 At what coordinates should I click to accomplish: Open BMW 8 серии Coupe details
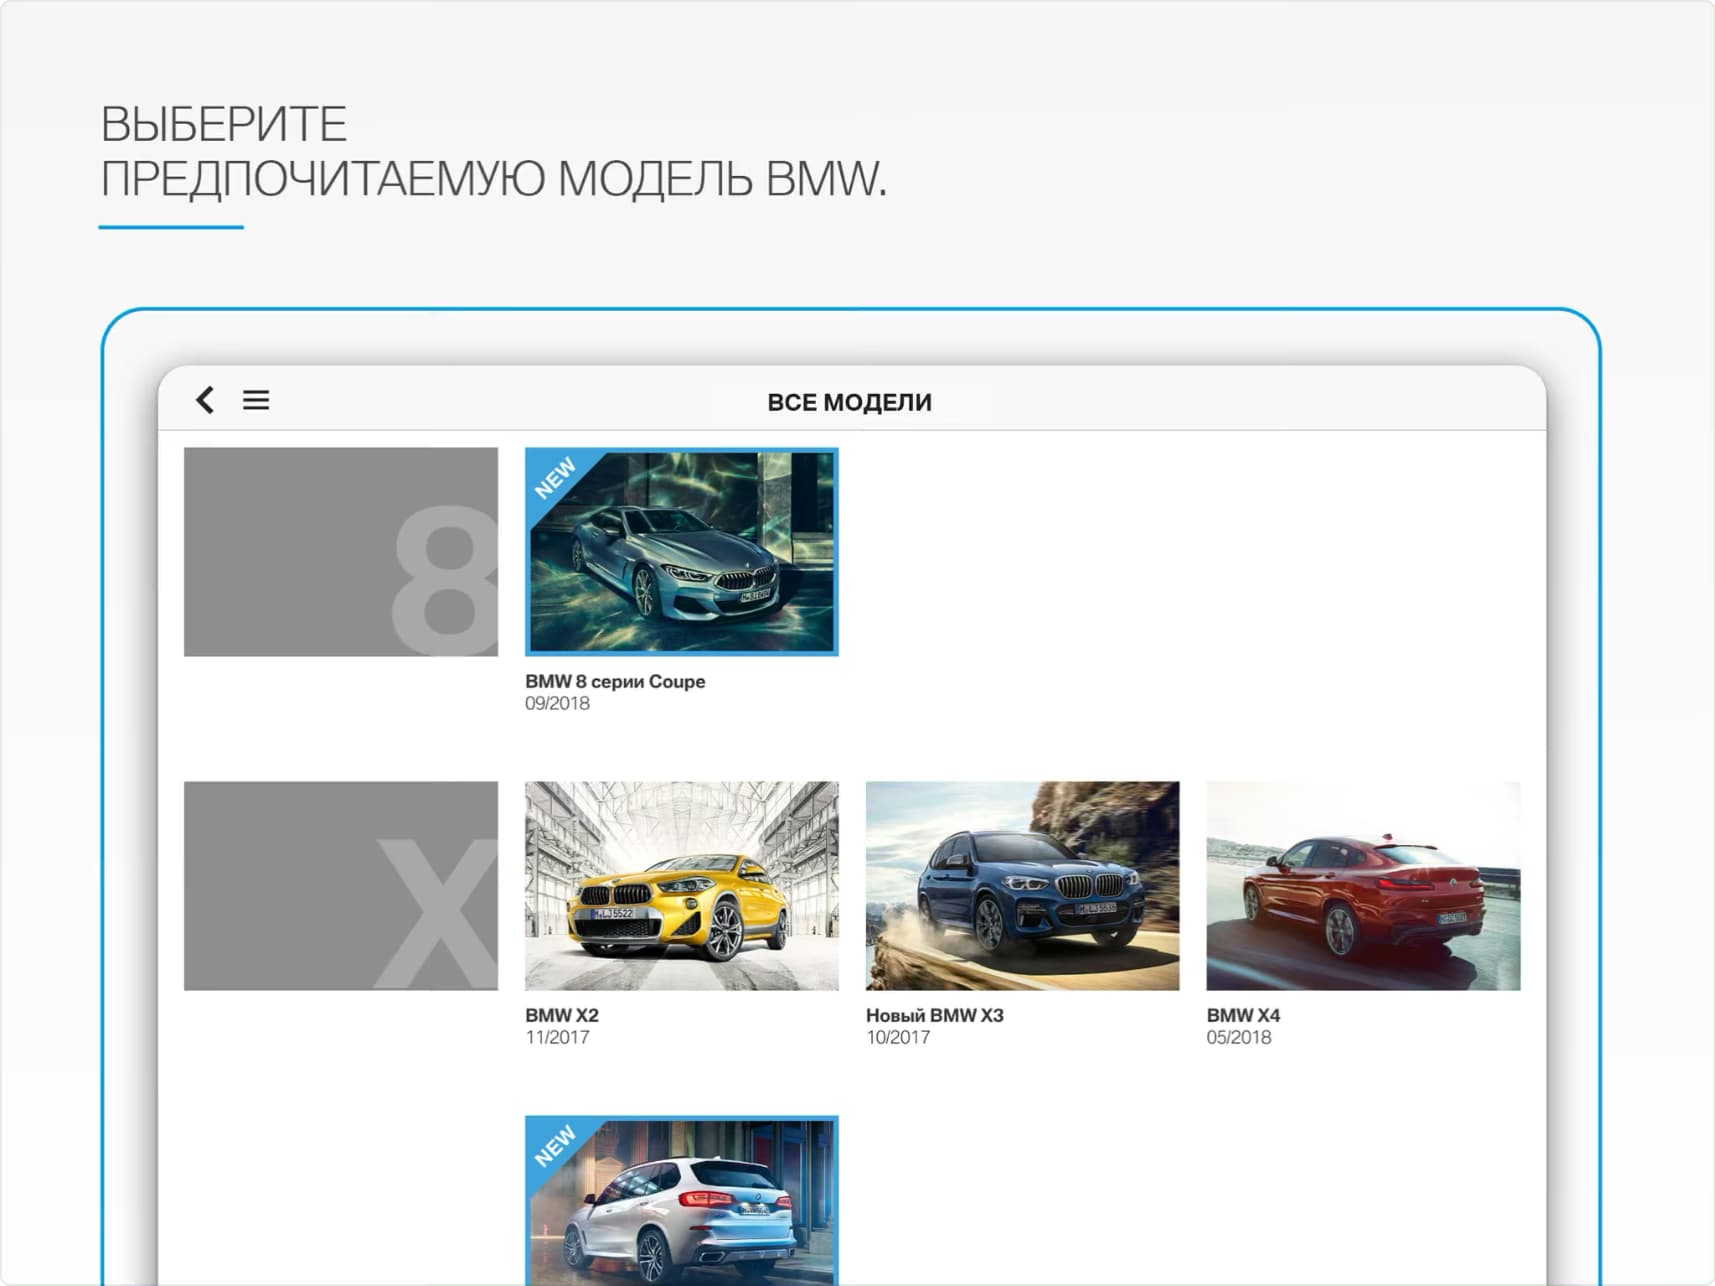click(682, 551)
